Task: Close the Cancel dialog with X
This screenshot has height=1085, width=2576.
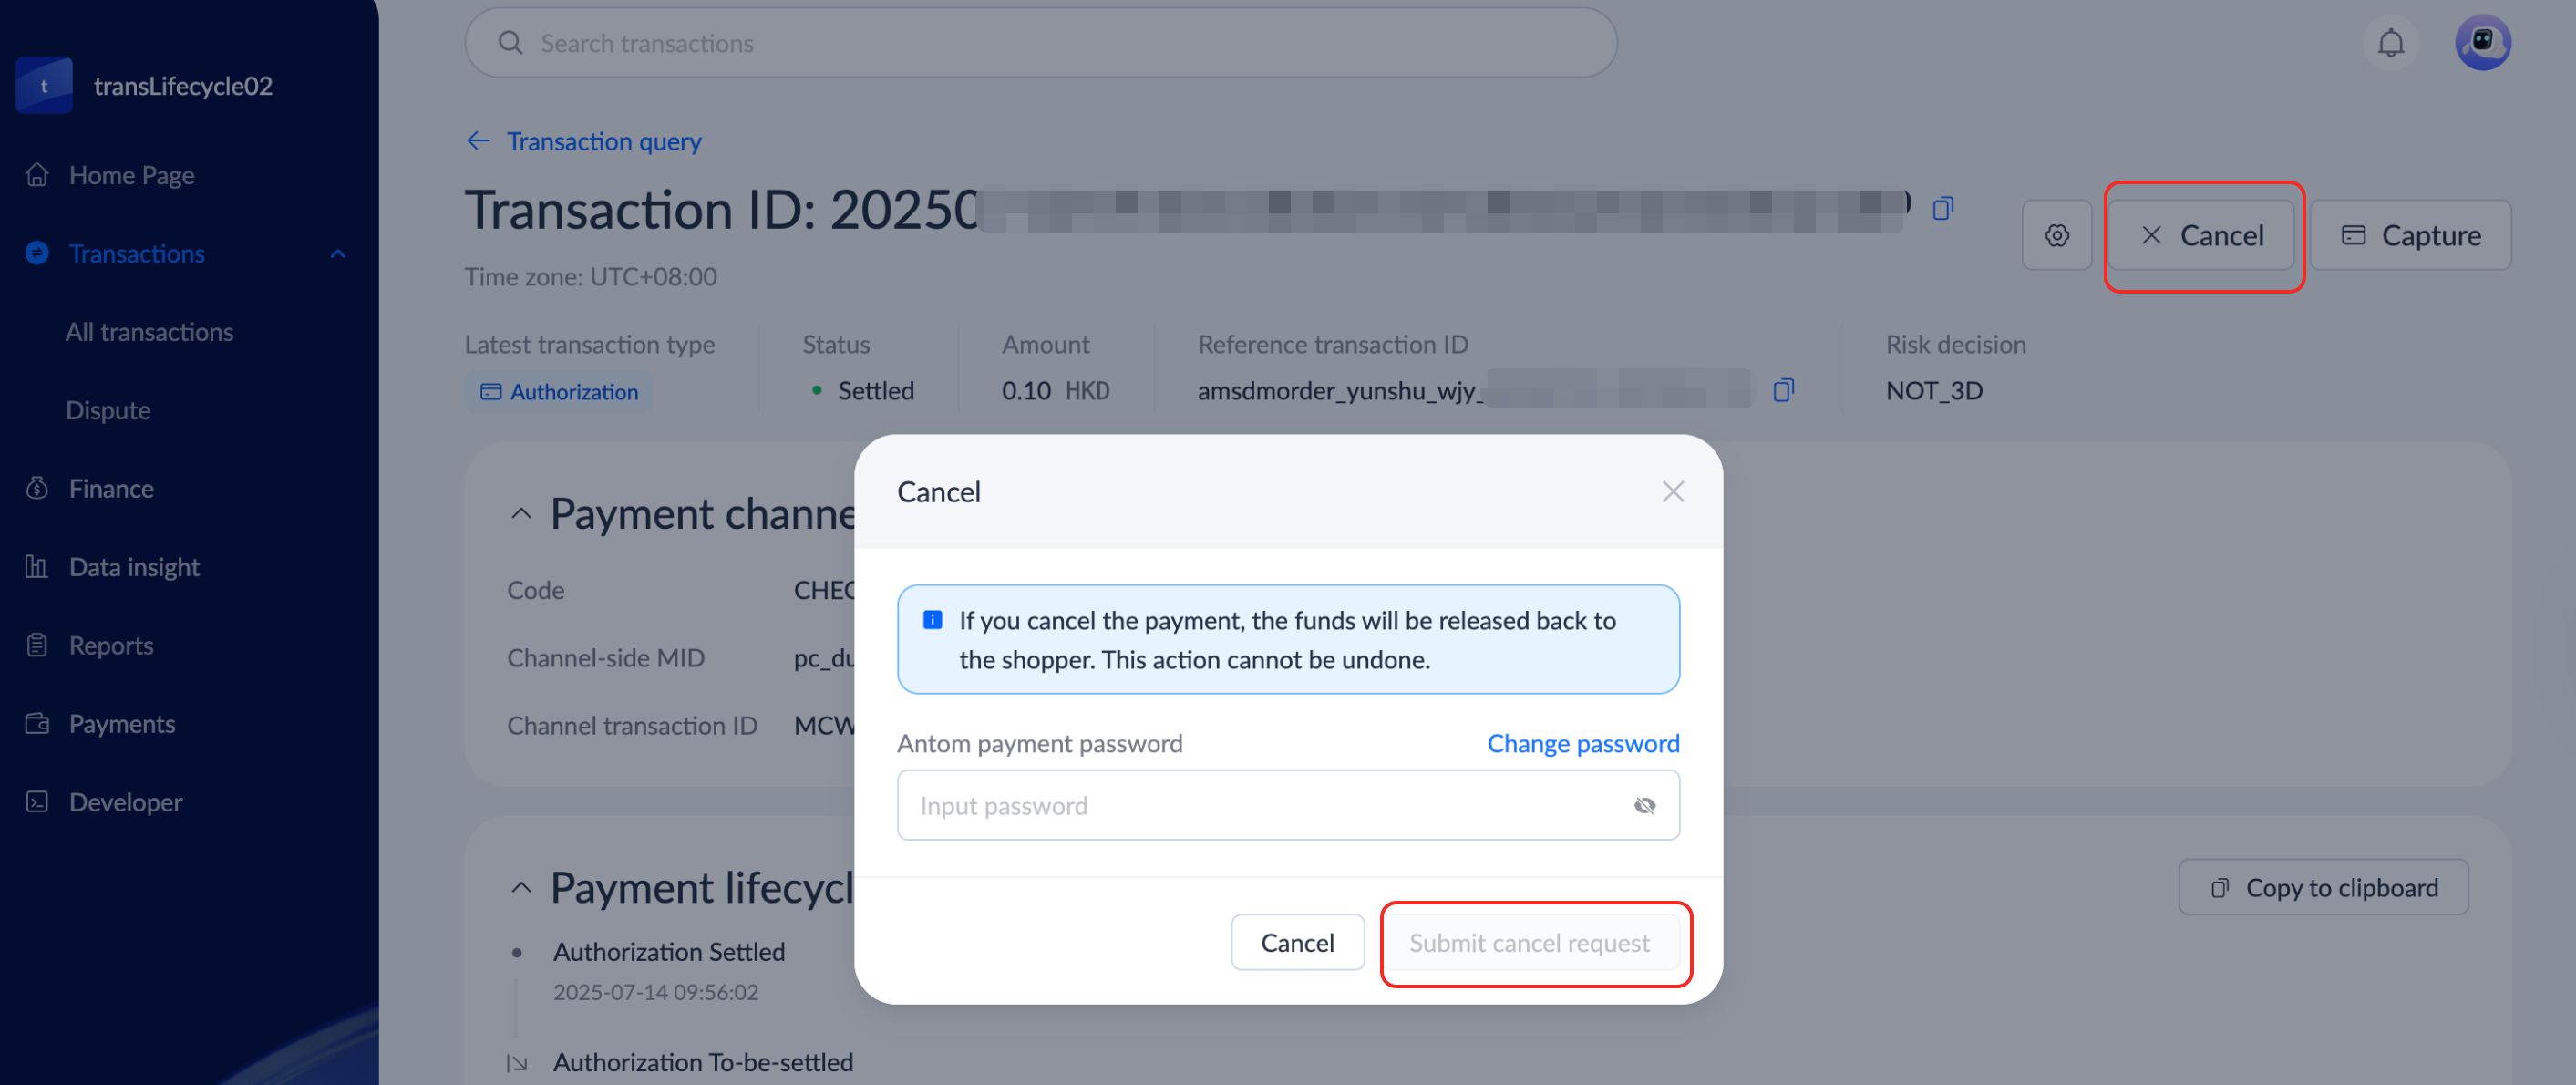Action: coord(1672,492)
